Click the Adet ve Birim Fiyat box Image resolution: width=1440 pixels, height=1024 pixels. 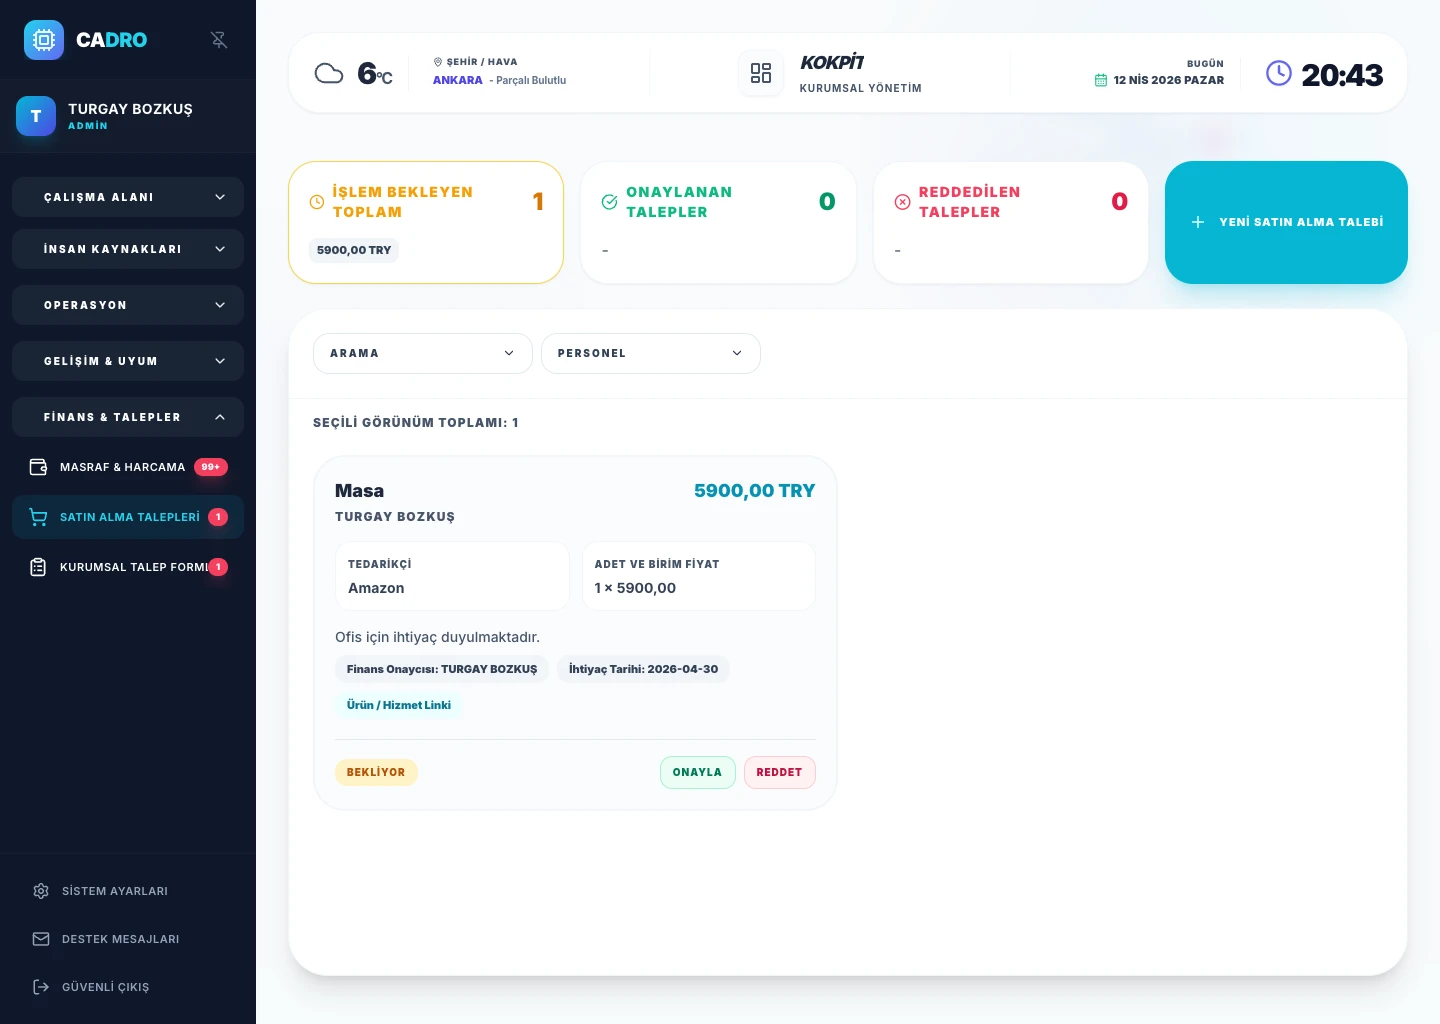coord(699,576)
